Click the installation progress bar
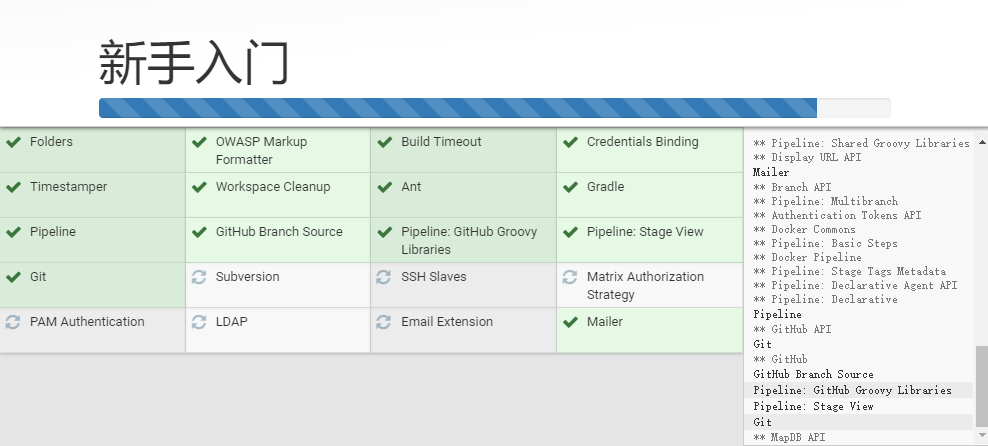The height and width of the screenshot is (446, 988). coord(495,108)
